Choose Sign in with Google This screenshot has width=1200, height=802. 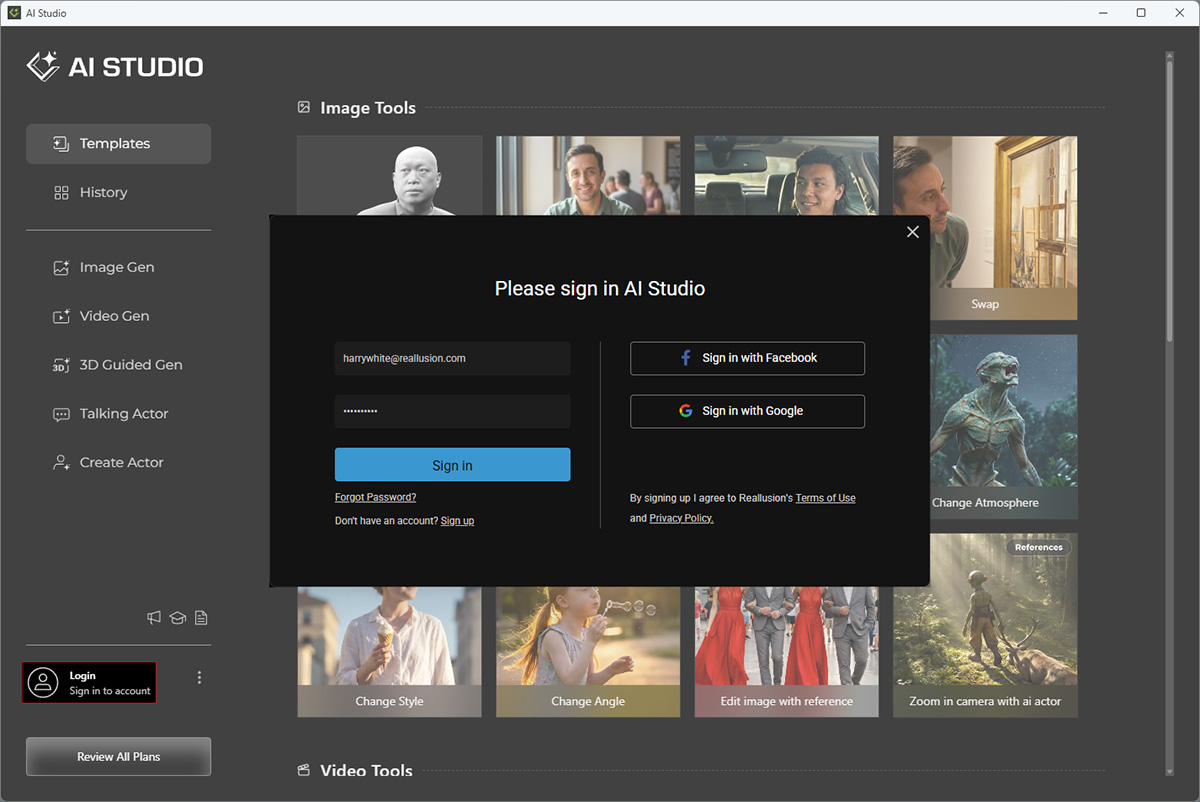pos(747,411)
